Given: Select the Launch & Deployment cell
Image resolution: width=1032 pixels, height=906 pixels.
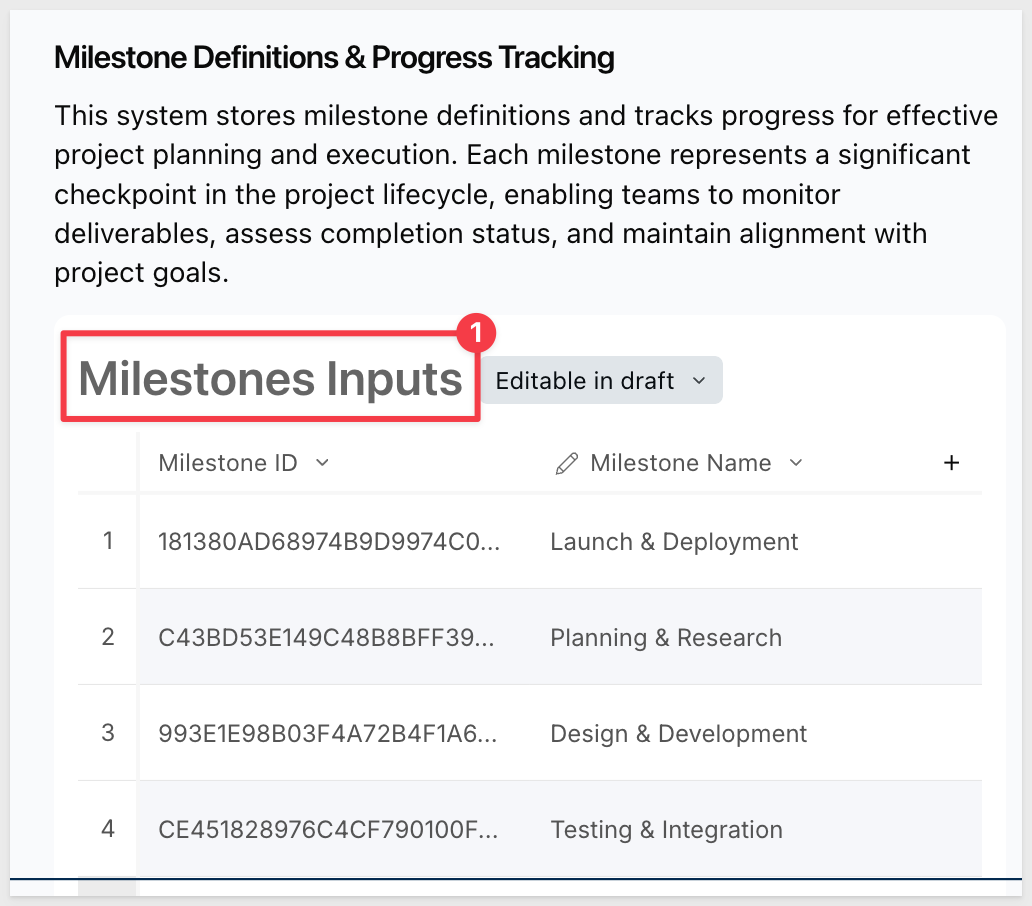Looking at the screenshot, I should tap(674, 541).
